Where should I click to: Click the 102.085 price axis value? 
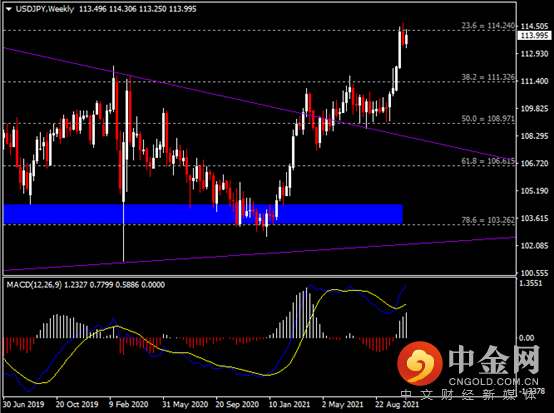(x=535, y=246)
